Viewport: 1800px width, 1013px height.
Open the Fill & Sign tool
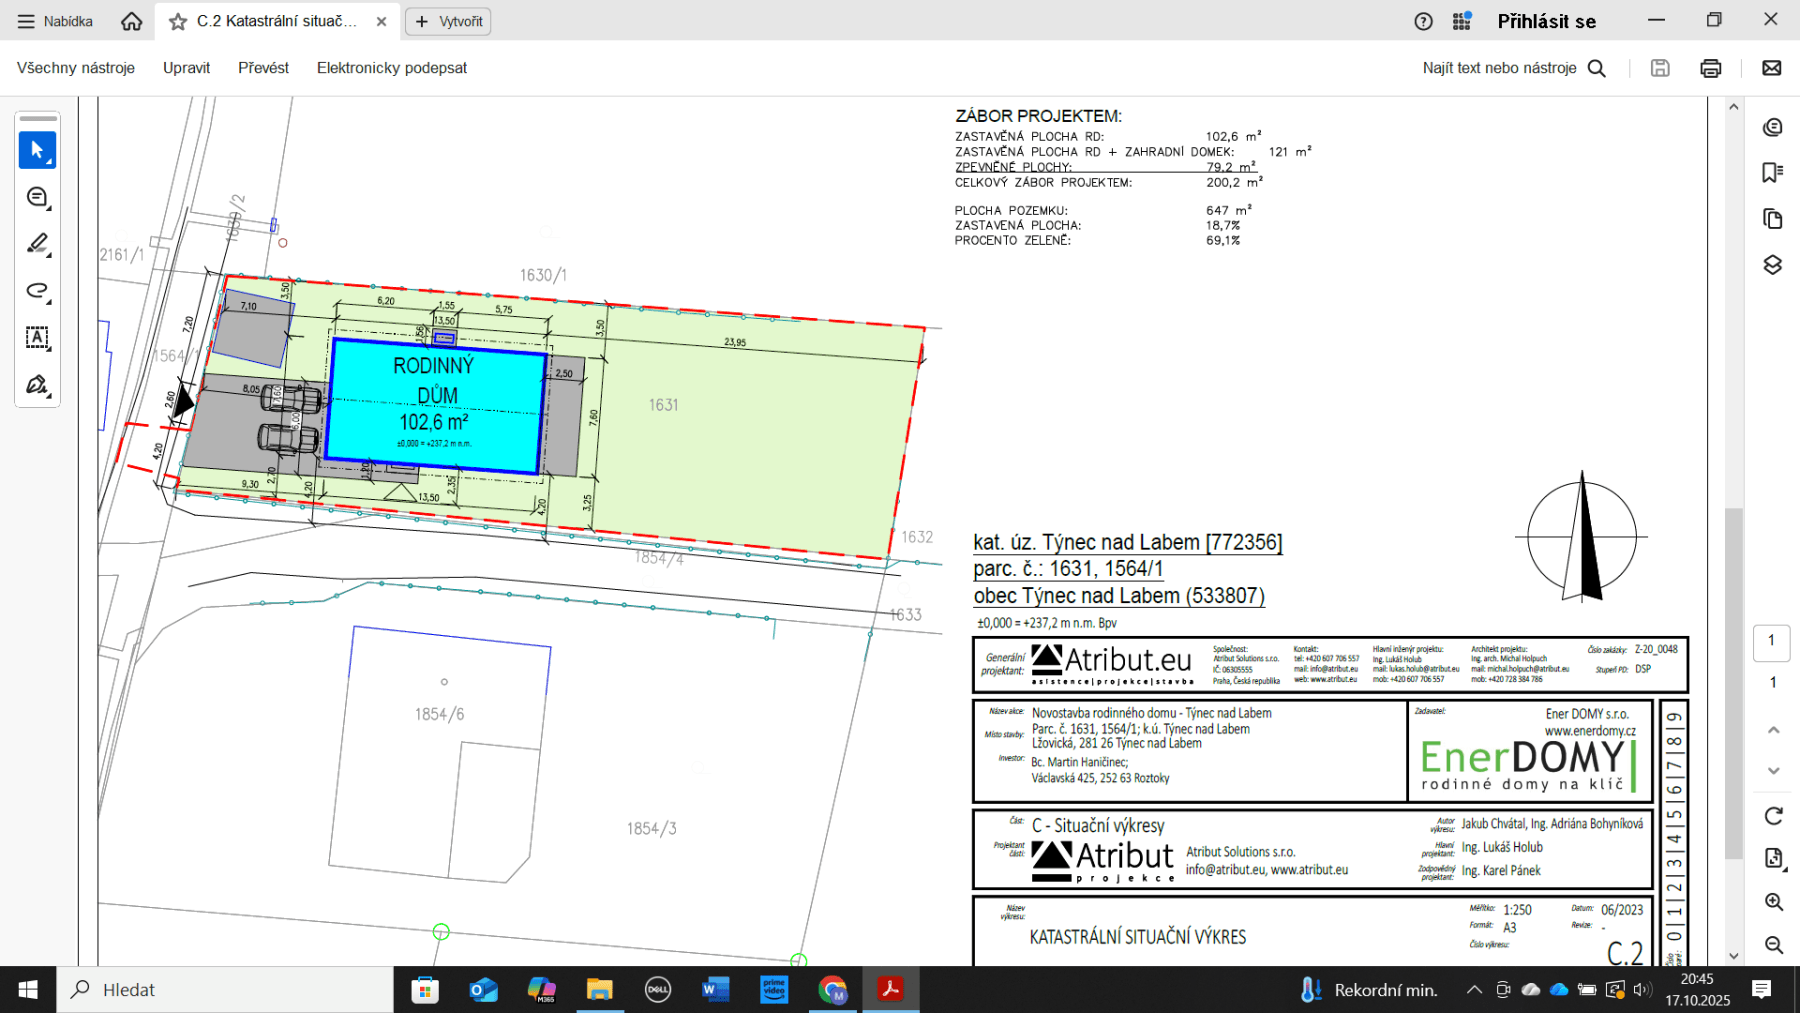(x=37, y=385)
